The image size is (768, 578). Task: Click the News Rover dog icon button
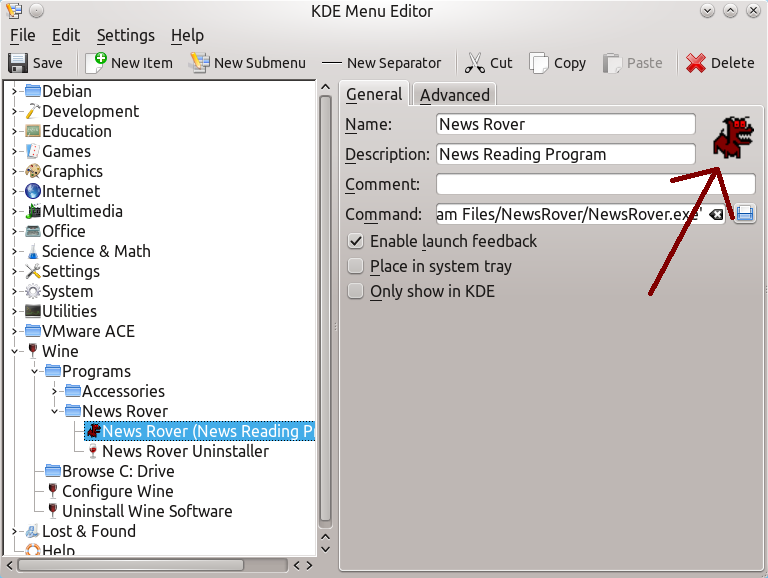(x=732, y=138)
